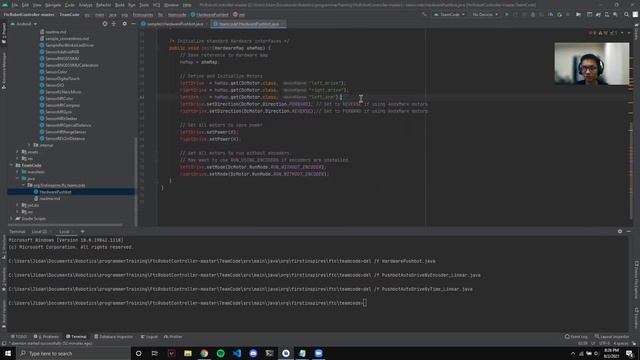Click the Debug app bug icon
640x360 pixels.
(x=533, y=15)
